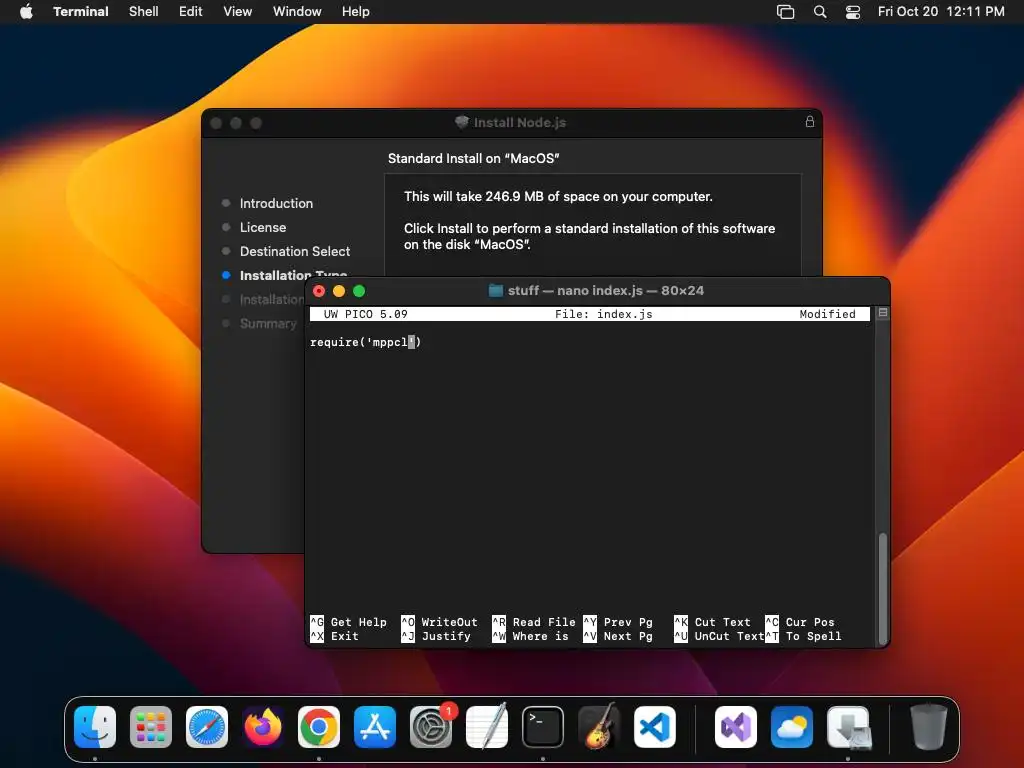Minimize the Terminal window
Image resolution: width=1024 pixels, height=768 pixels.
pos(339,291)
